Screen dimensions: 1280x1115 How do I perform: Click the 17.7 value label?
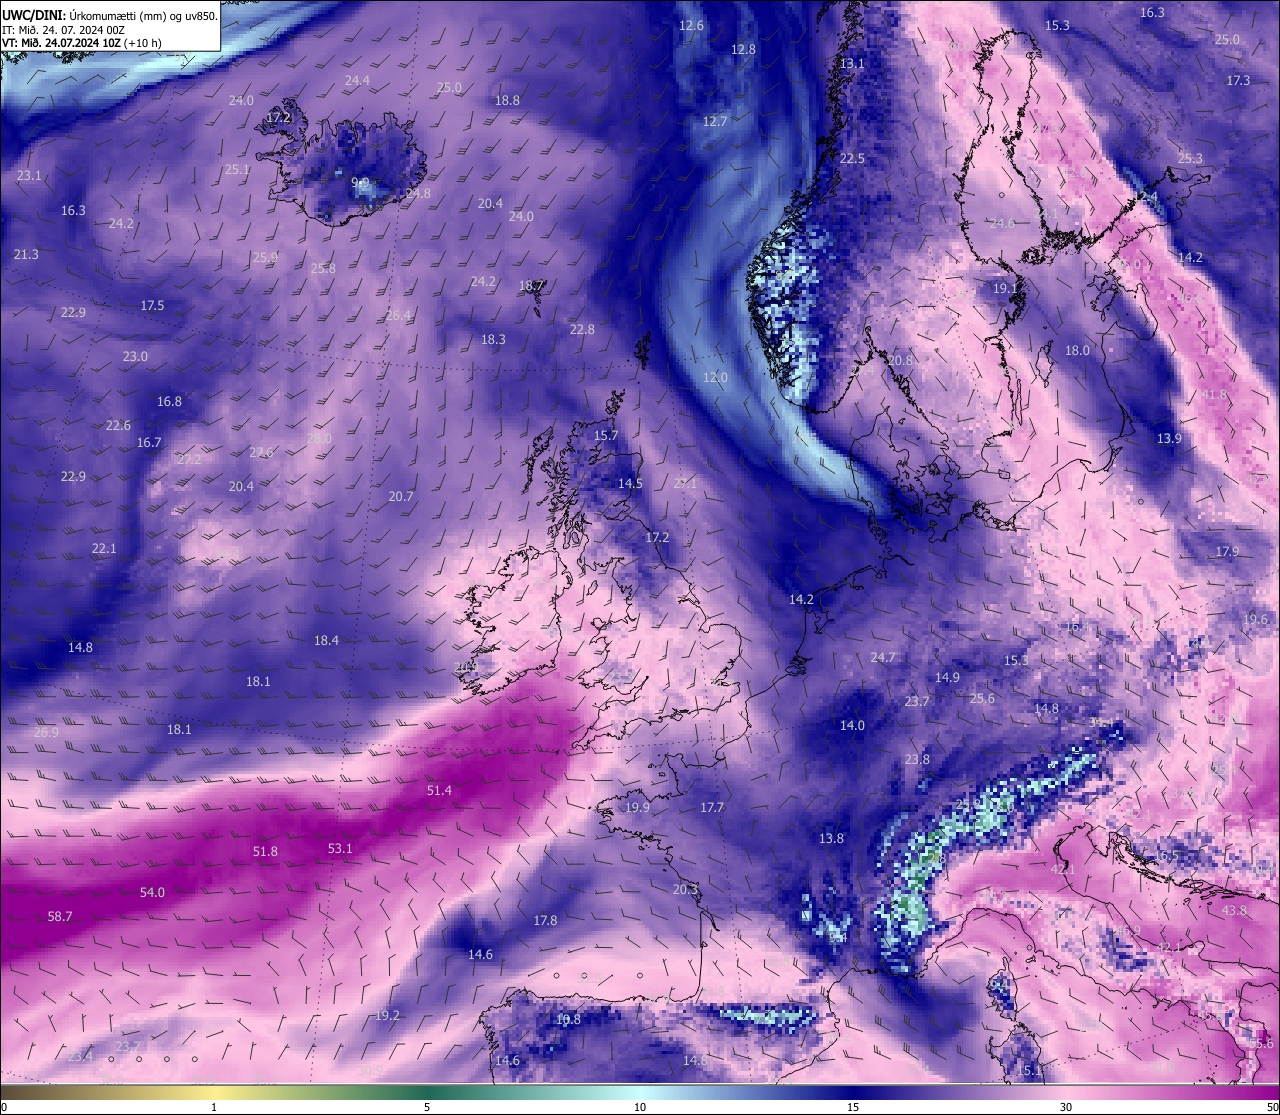click(712, 807)
